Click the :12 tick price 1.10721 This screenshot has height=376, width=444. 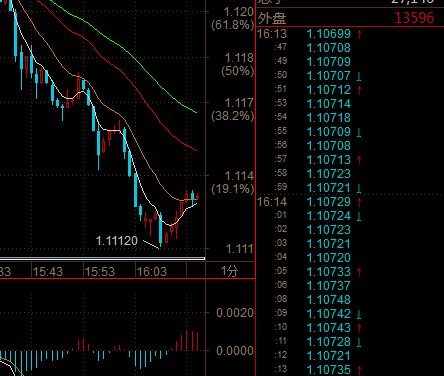[x=329, y=356]
